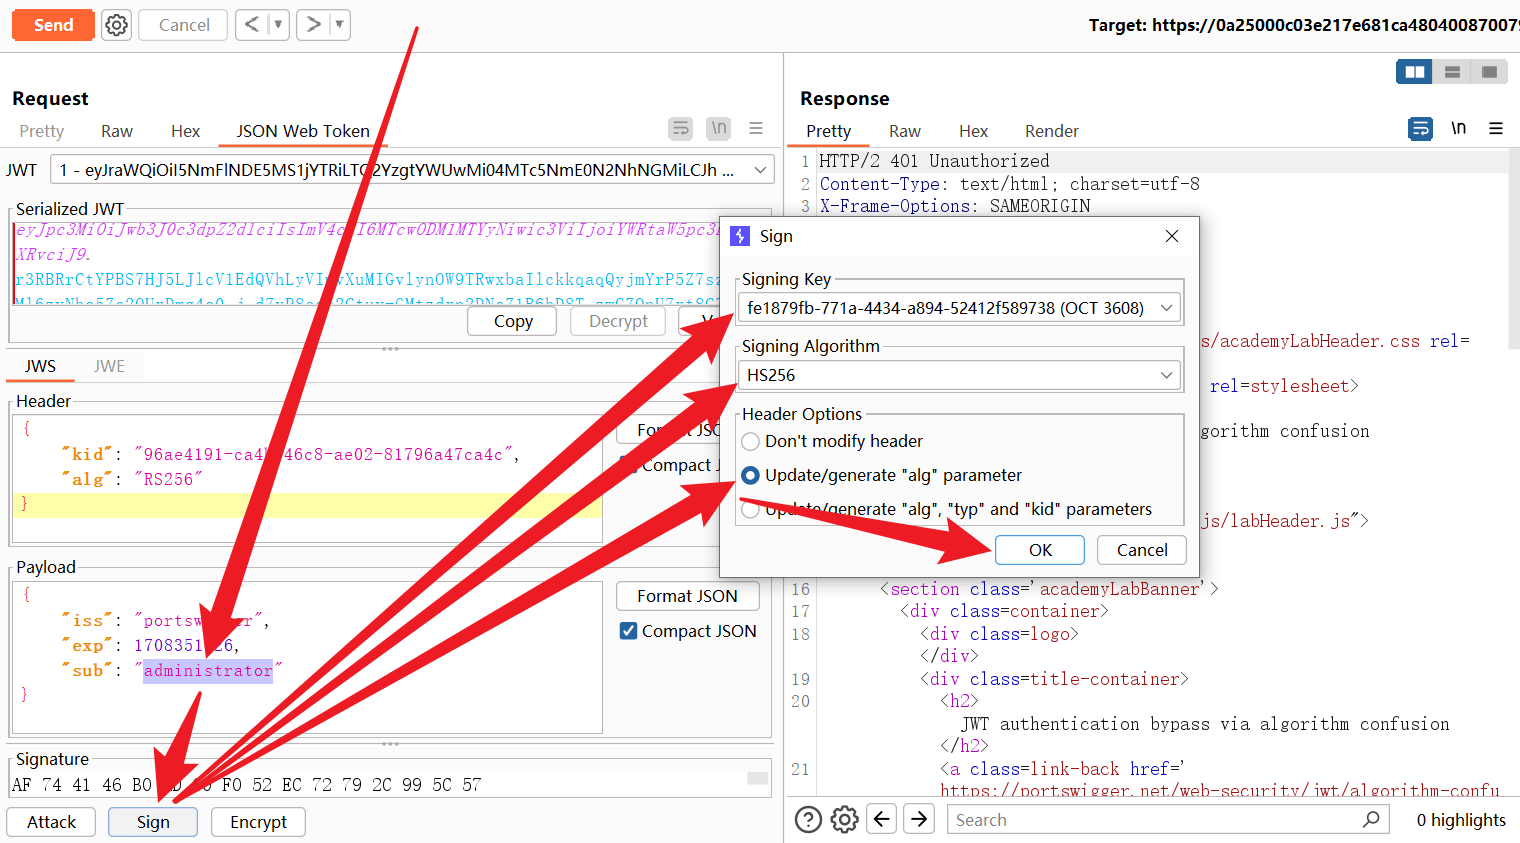Image resolution: width=1520 pixels, height=843 pixels.
Task: Select Update/generate "alg" parameter radio
Action: pos(751,476)
